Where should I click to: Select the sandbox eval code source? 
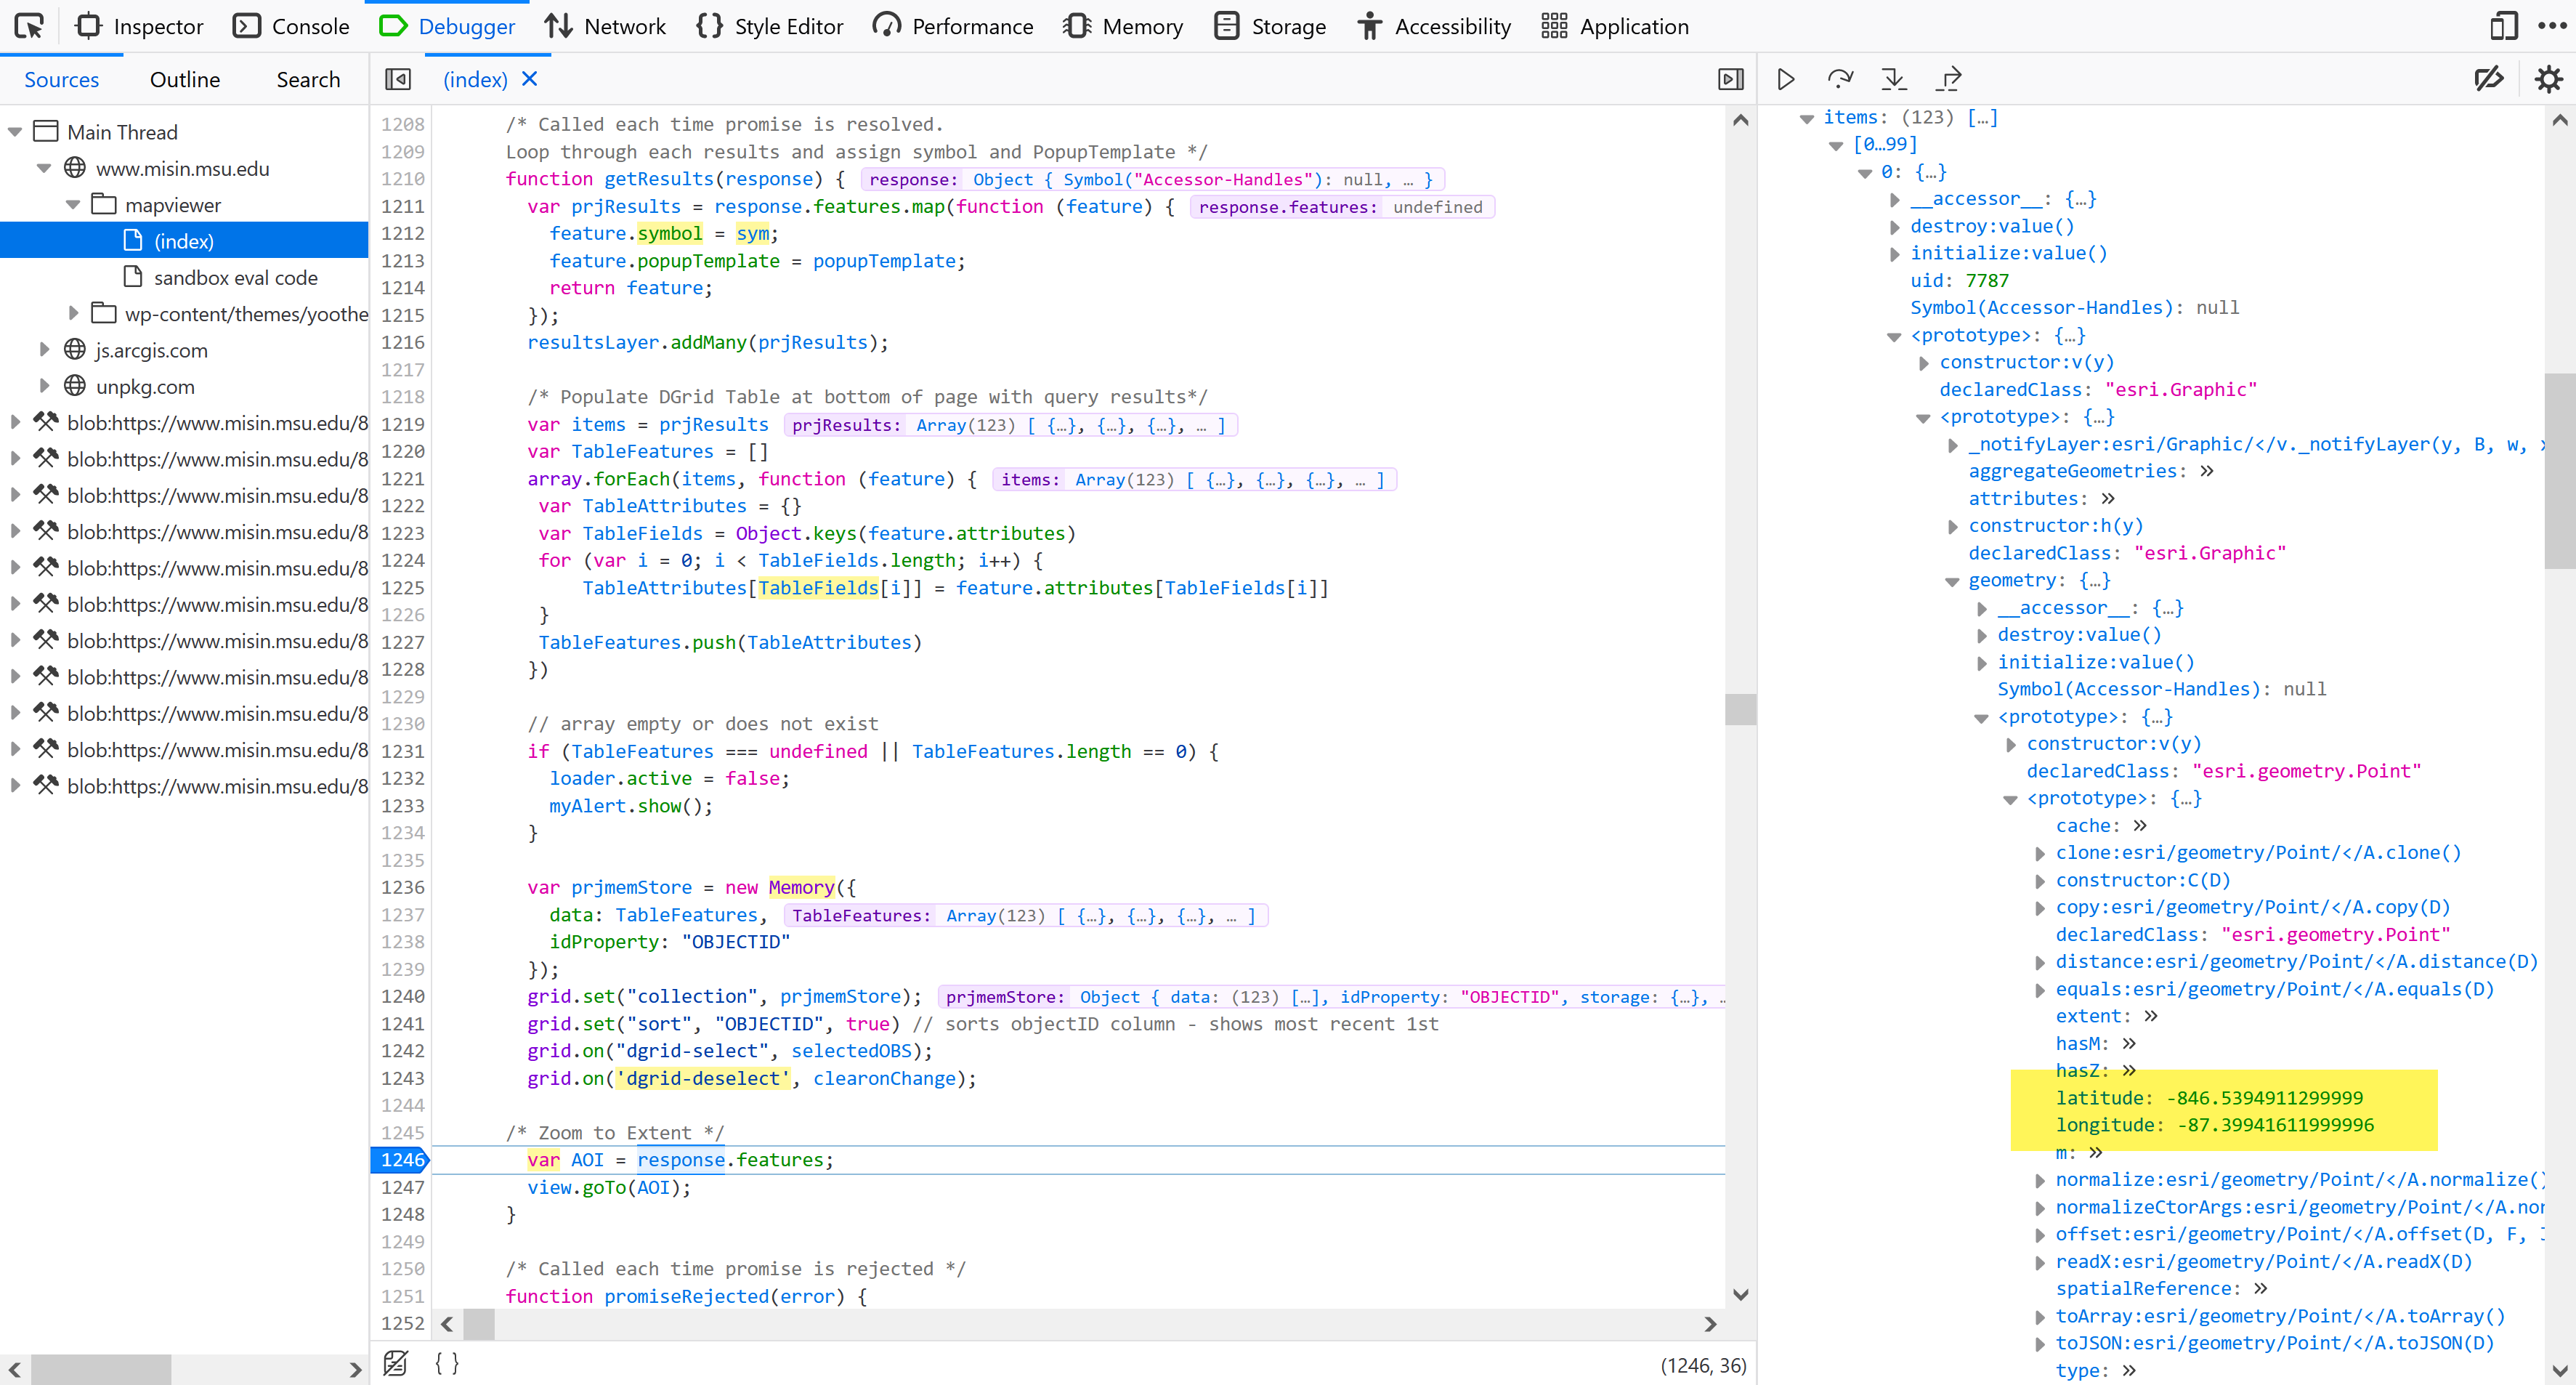click(235, 277)
